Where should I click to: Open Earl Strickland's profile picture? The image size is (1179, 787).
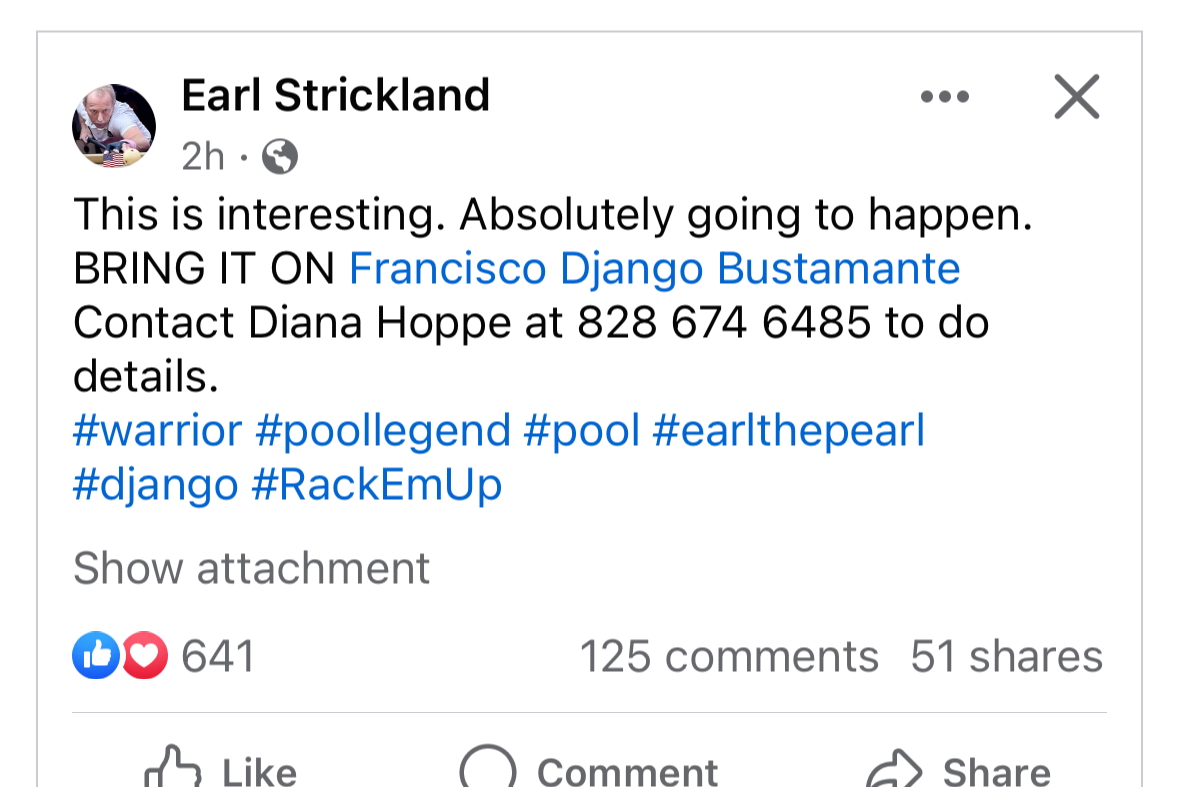(x=114, y=126)
